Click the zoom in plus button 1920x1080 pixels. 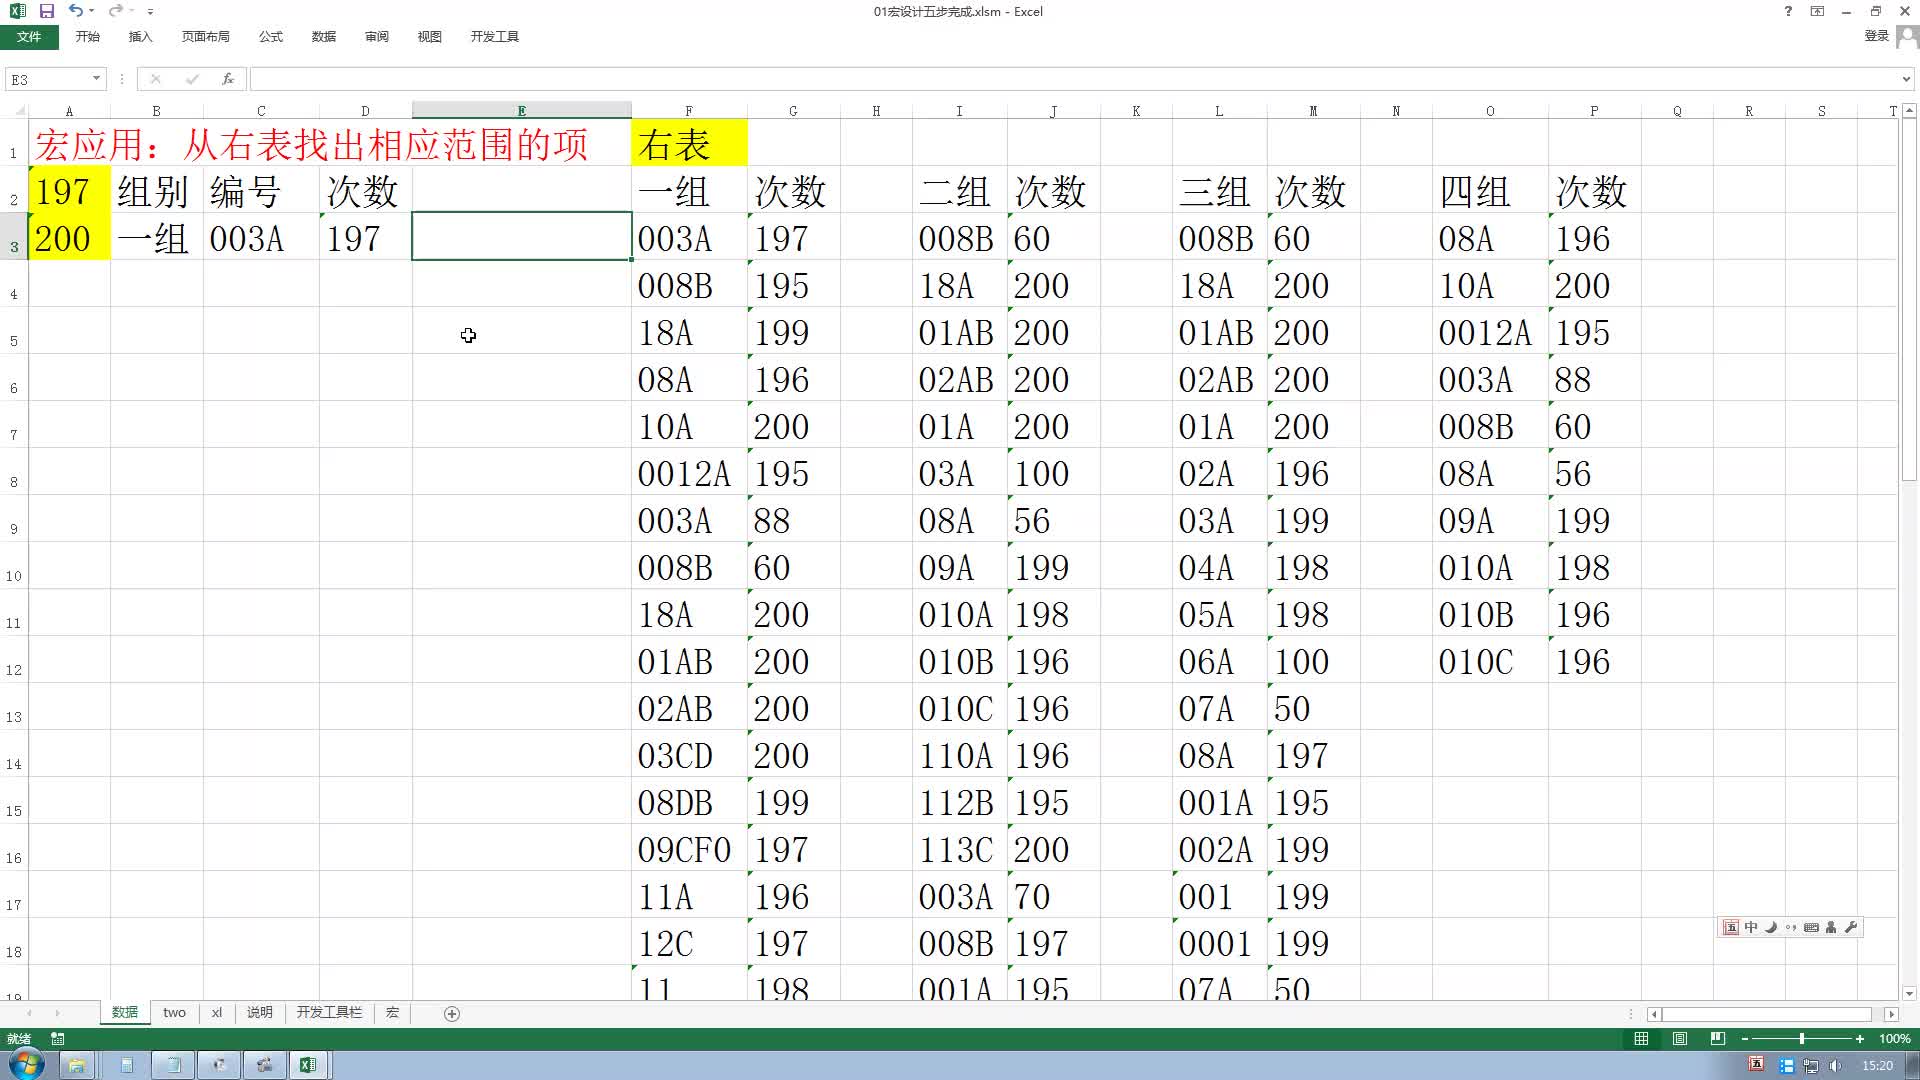coord(1860,1038)
